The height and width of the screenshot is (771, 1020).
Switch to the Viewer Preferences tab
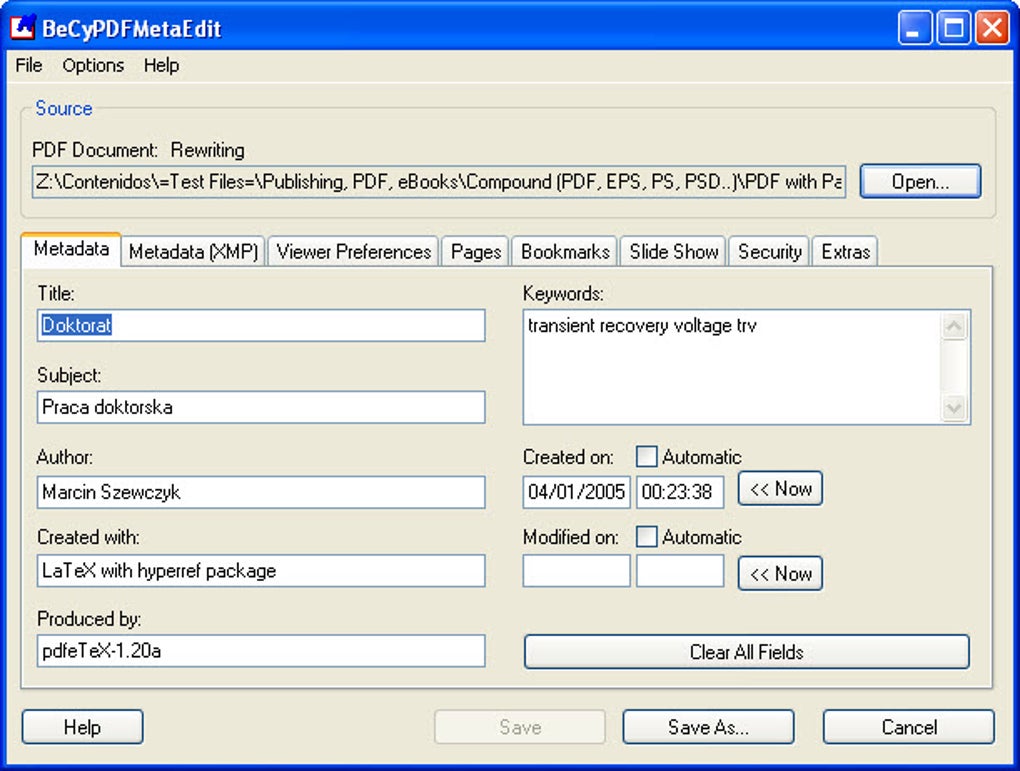pyautogui.click(x=353, y=251)
